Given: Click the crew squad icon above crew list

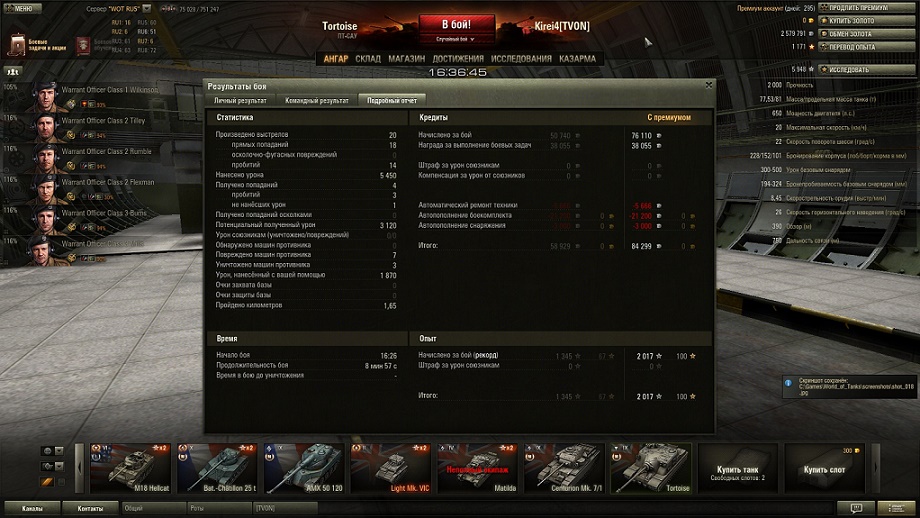Looking at the screenshot, I should click(13, 72).
